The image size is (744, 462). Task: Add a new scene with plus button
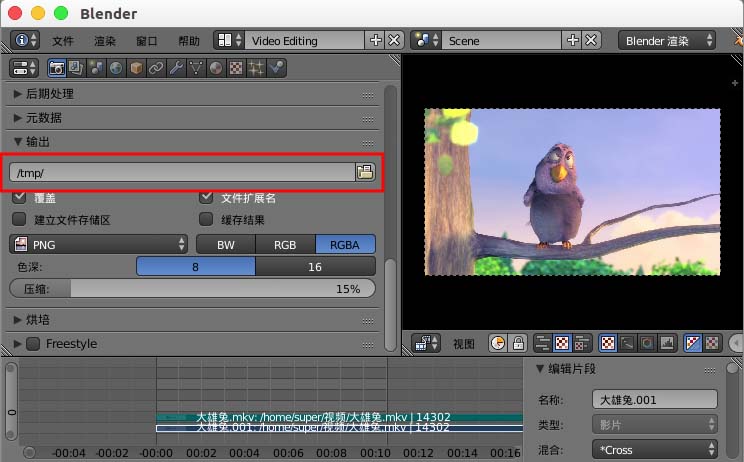573,40
